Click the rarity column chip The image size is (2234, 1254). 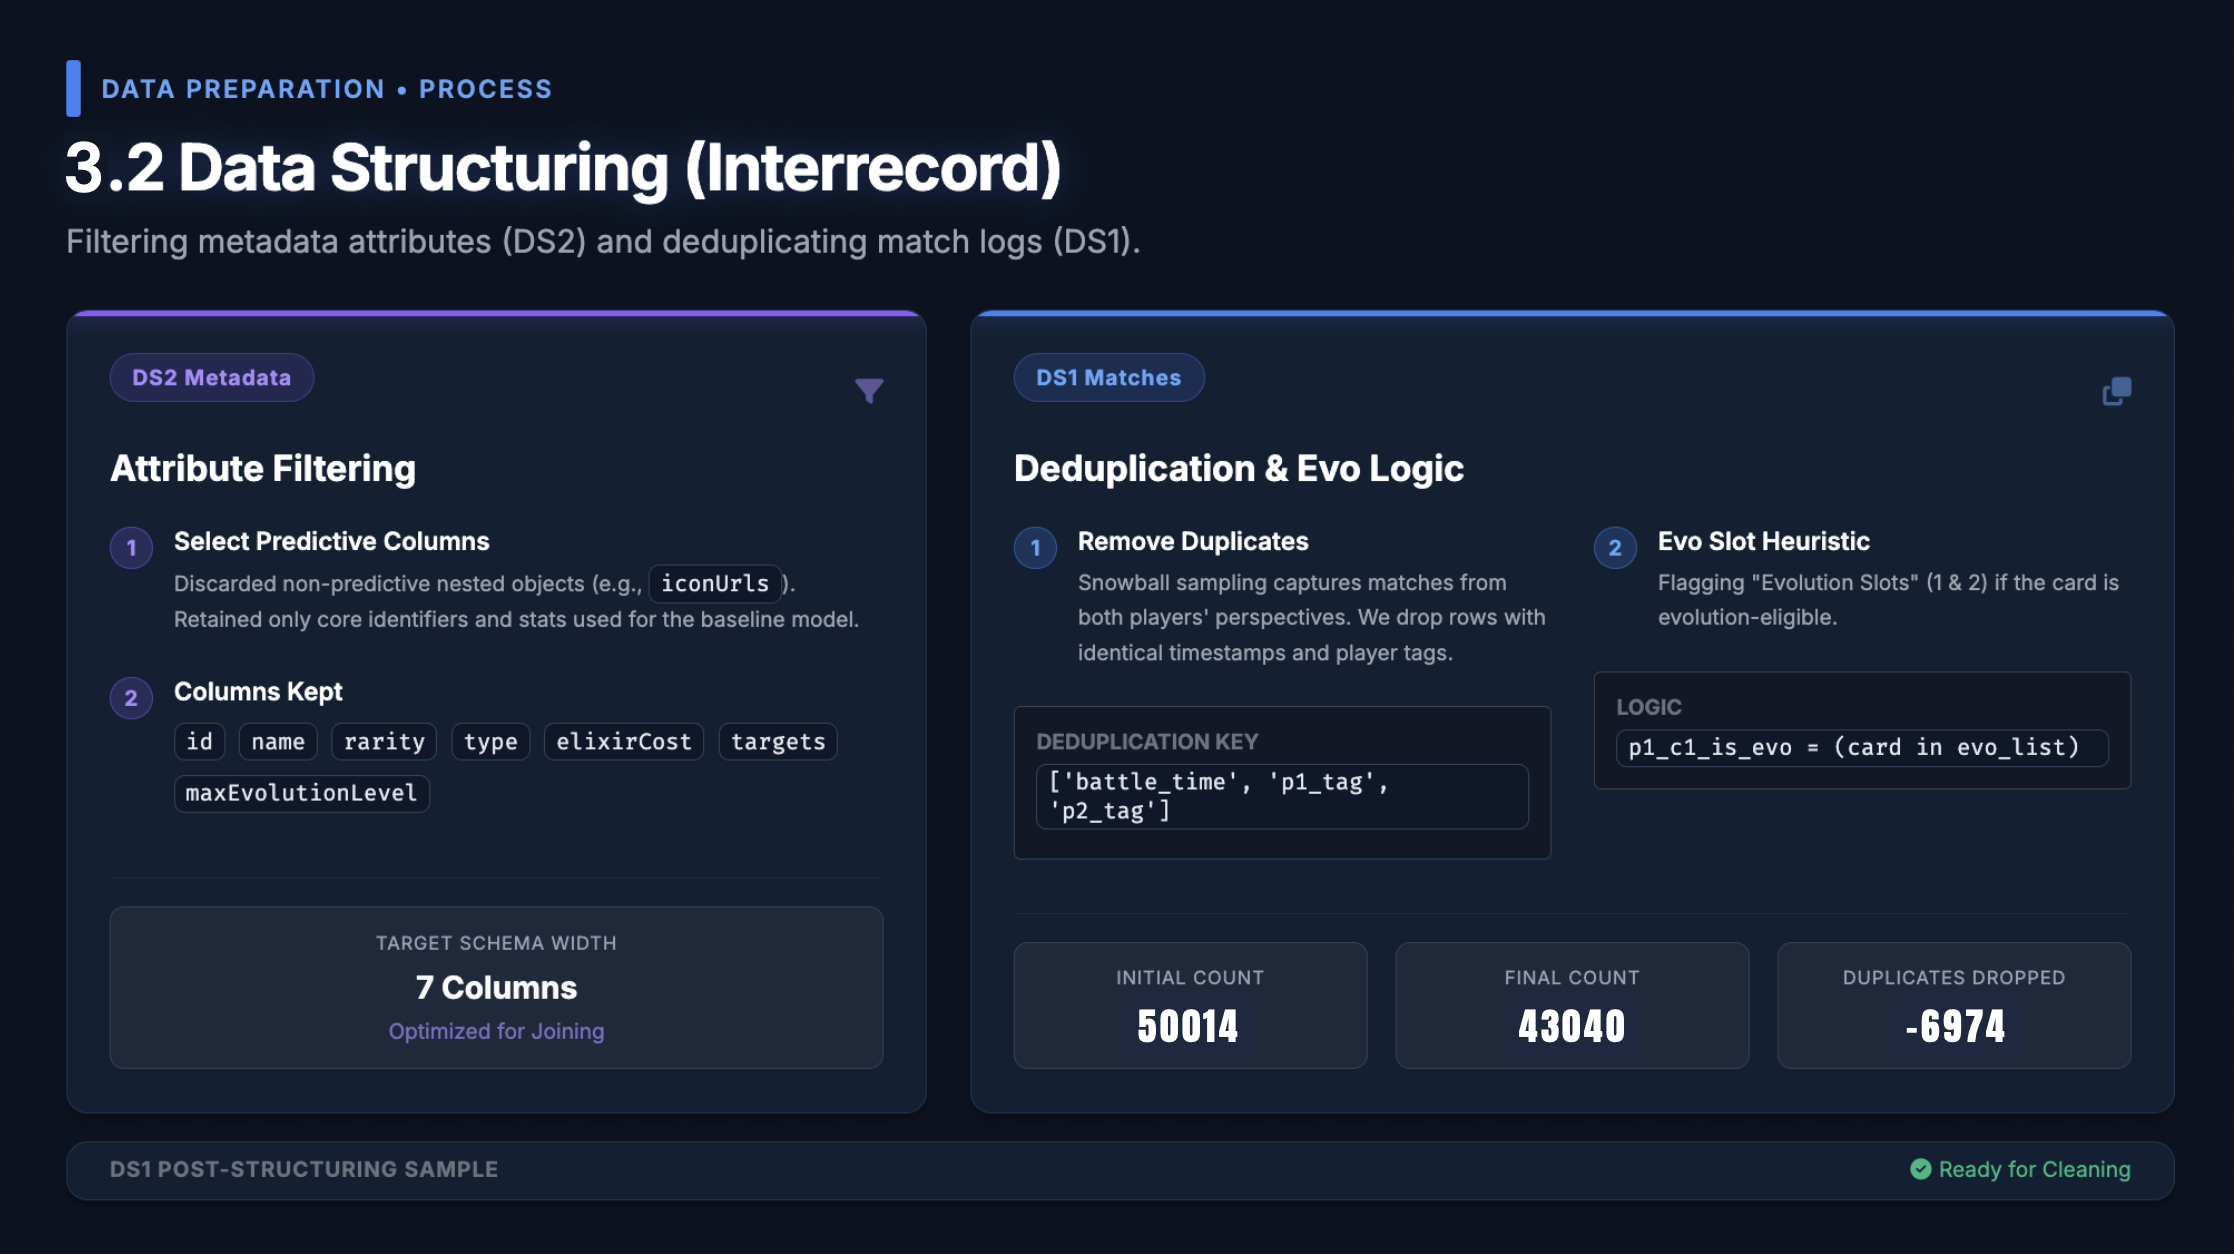(384, 742)
